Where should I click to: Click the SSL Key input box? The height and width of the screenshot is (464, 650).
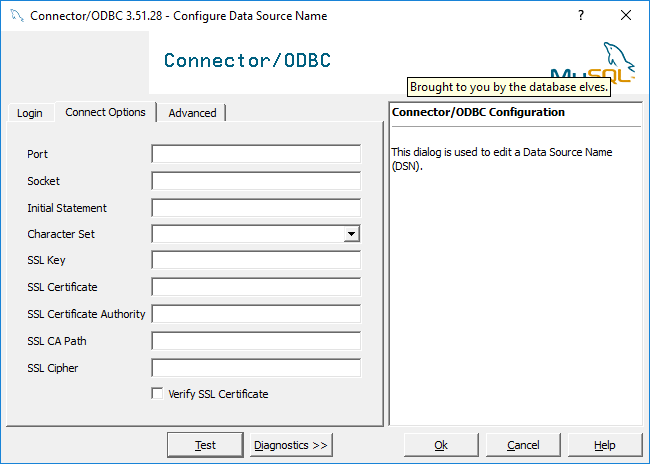tap(256, 260)
